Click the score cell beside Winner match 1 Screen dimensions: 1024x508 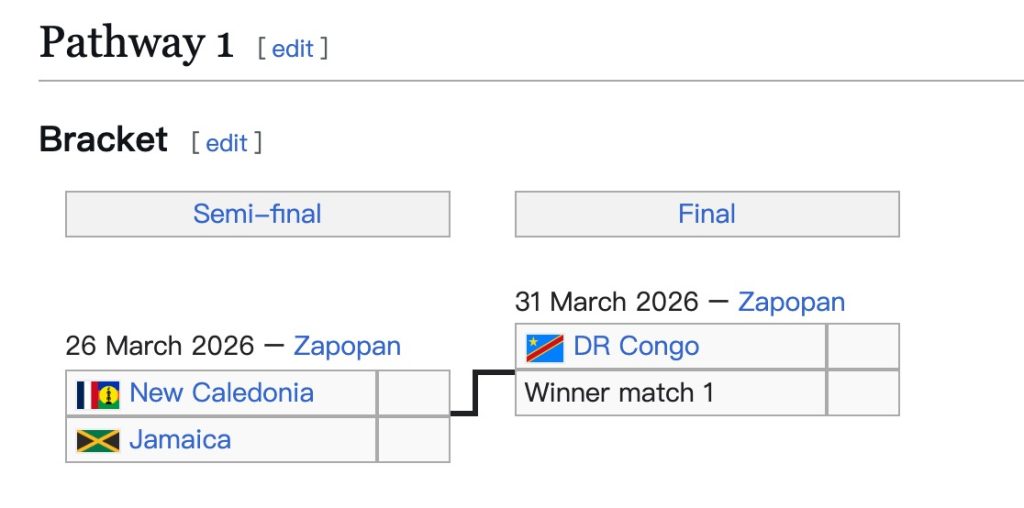coord(863,393)
